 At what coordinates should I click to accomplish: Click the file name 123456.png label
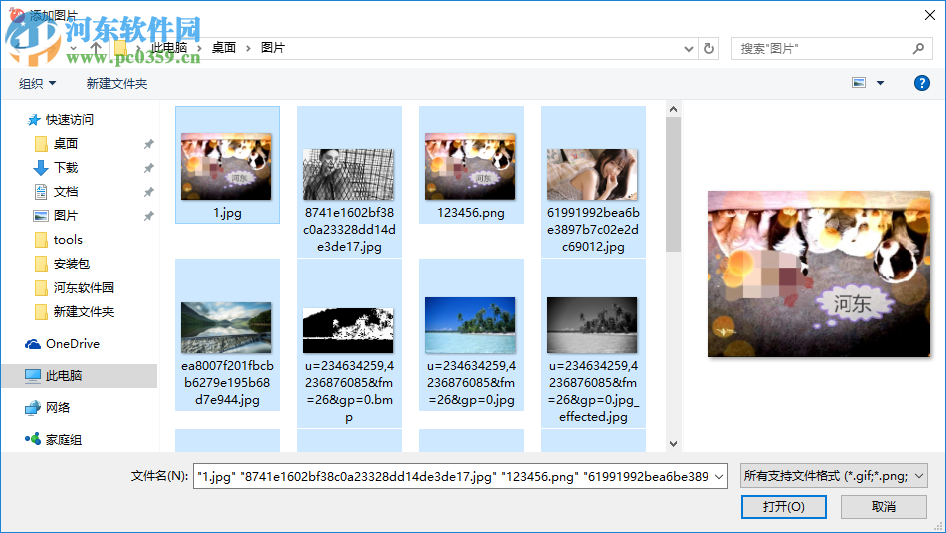[x=471, y=212]
